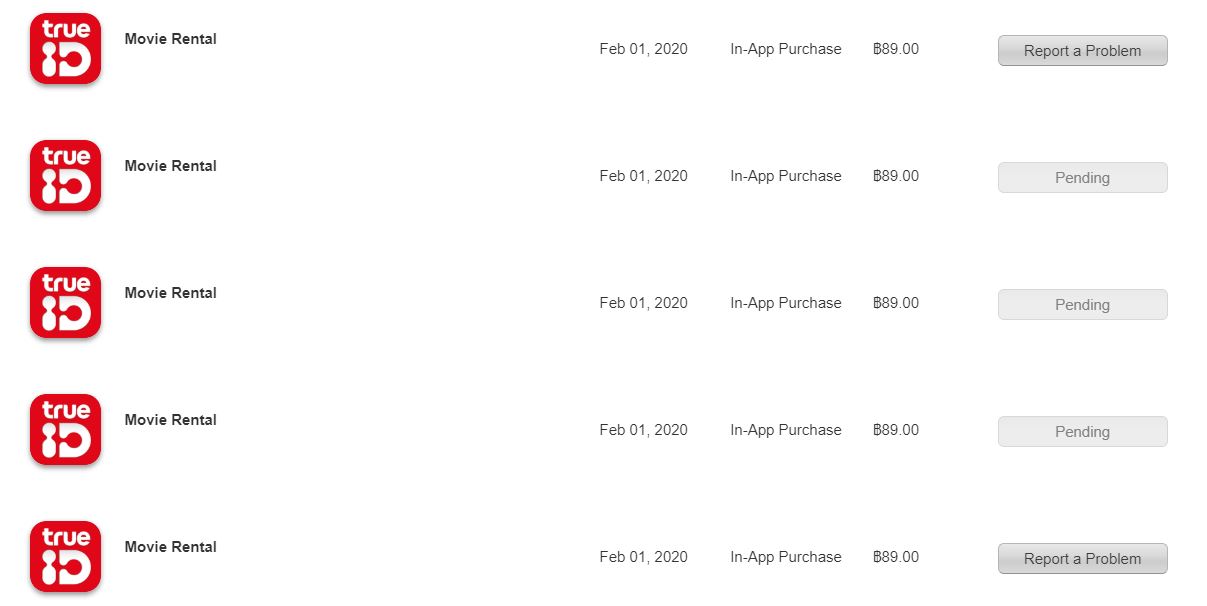Open the fourth row's Movie Rental title
This screenshot has width=1207, height=606.
[171, 420]
